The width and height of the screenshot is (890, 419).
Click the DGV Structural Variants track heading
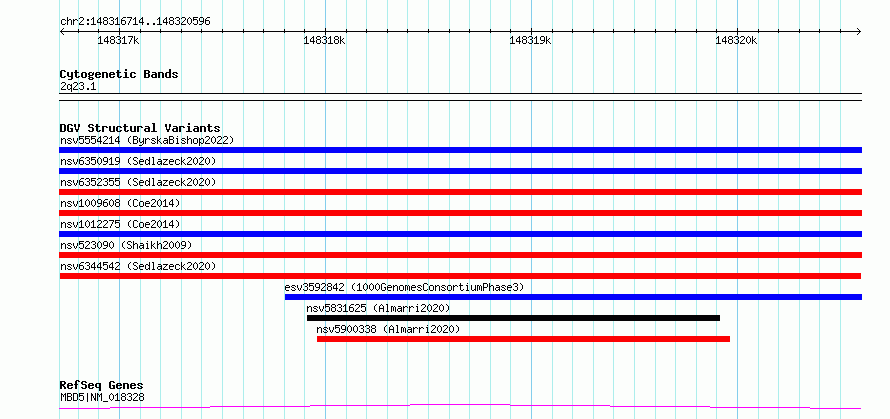[140, 128]
